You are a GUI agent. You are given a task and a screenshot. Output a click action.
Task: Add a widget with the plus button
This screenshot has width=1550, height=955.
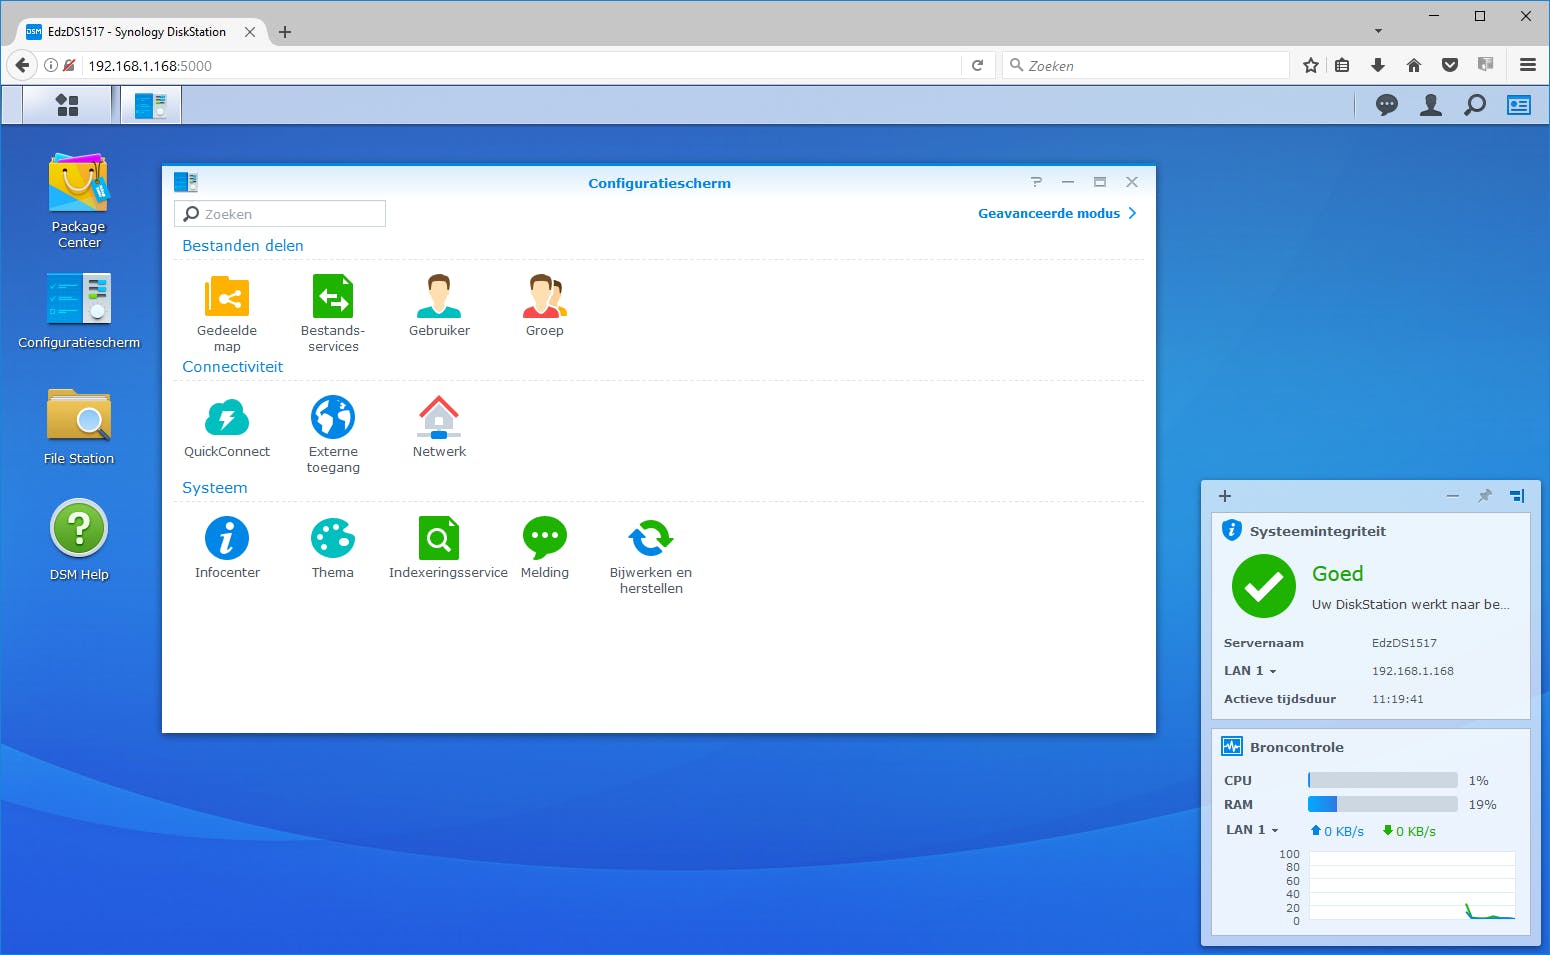[1225, 496]
